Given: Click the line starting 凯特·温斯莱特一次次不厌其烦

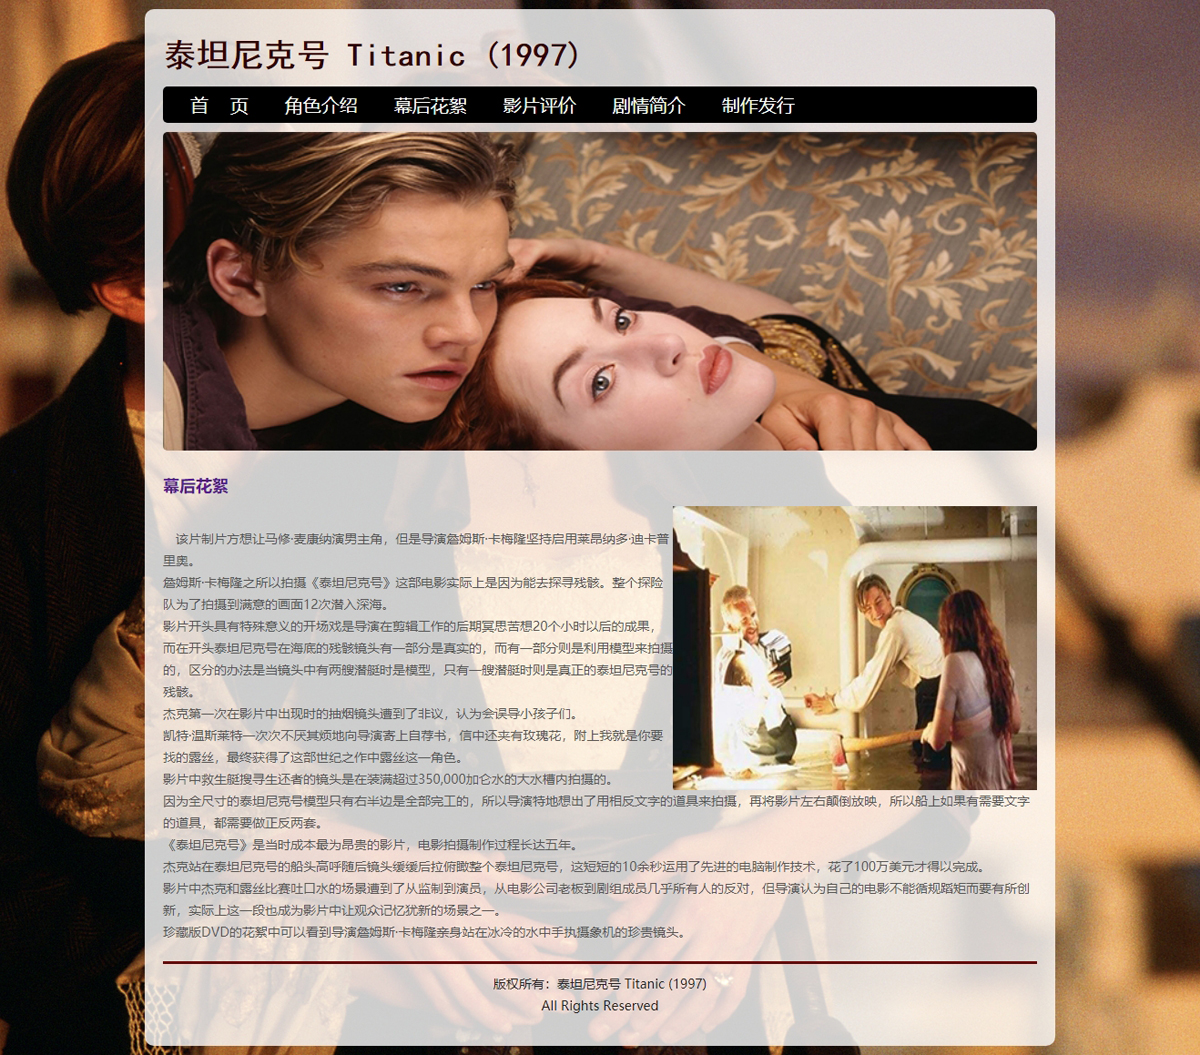Looking at the screenshot, I should (x=413, y=735).
